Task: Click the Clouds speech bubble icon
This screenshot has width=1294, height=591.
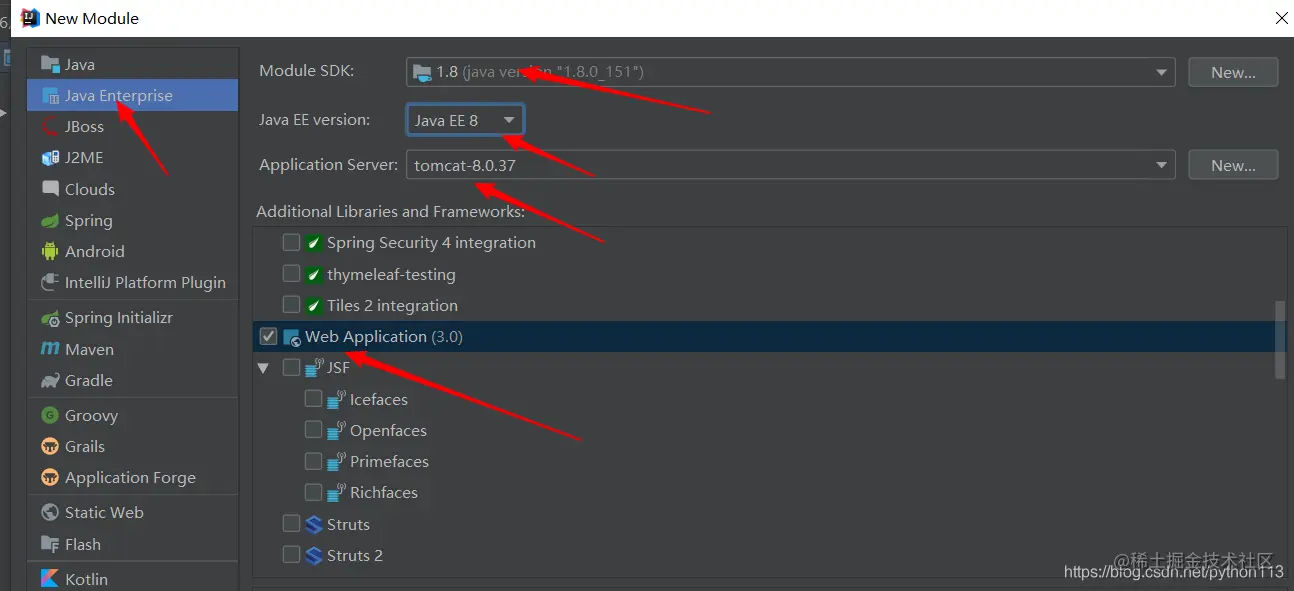Action: tap(50, 188)
